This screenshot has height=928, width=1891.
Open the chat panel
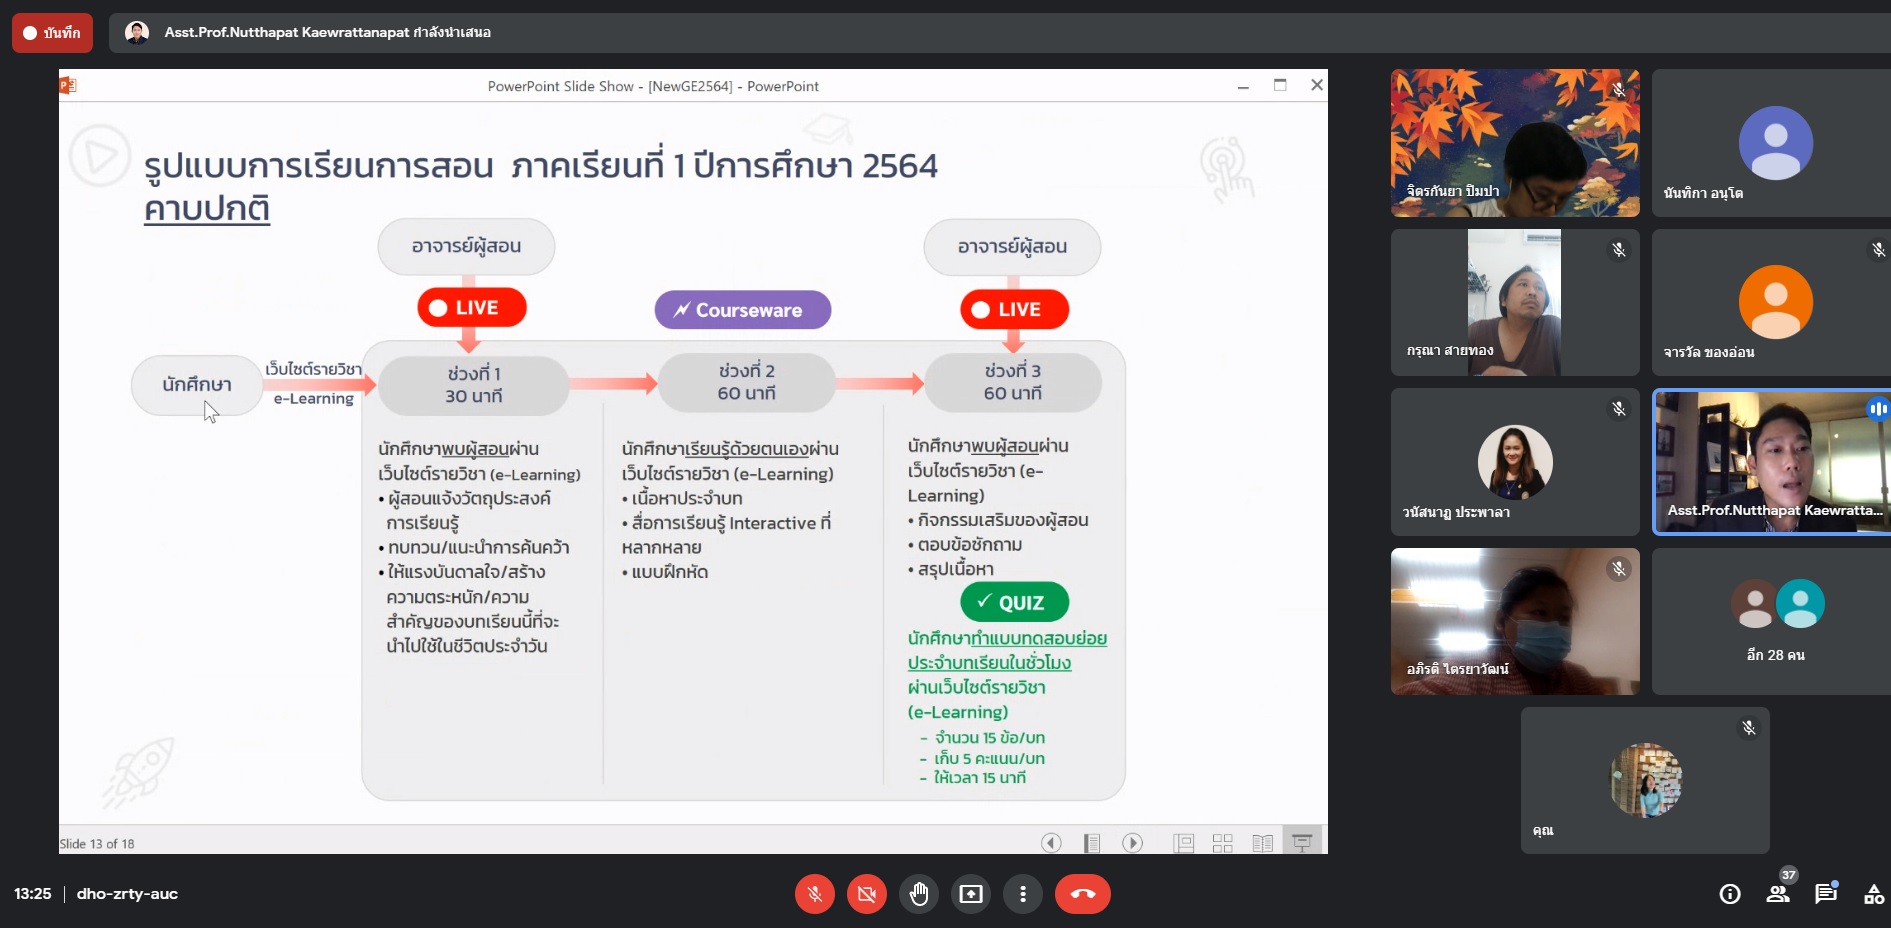(x=1826, y=894)
